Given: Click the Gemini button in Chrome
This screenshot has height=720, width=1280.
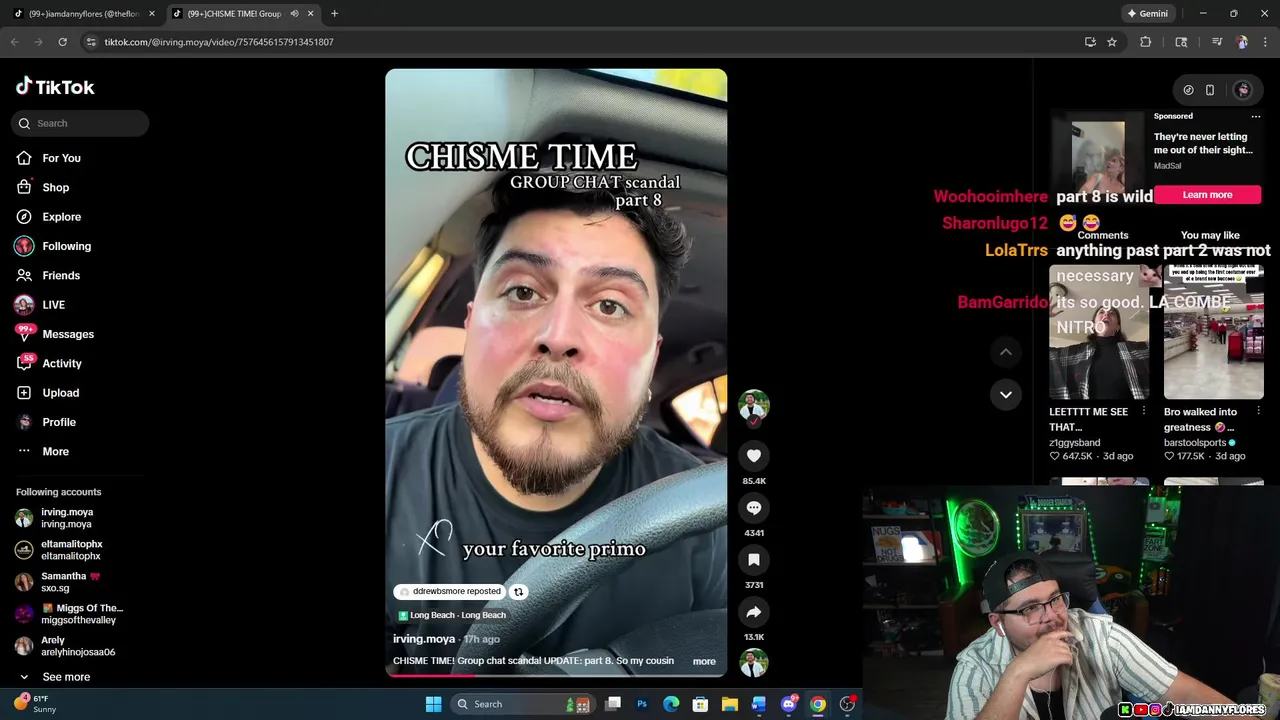Looking at the screenshot, I should pos(1147,13).
